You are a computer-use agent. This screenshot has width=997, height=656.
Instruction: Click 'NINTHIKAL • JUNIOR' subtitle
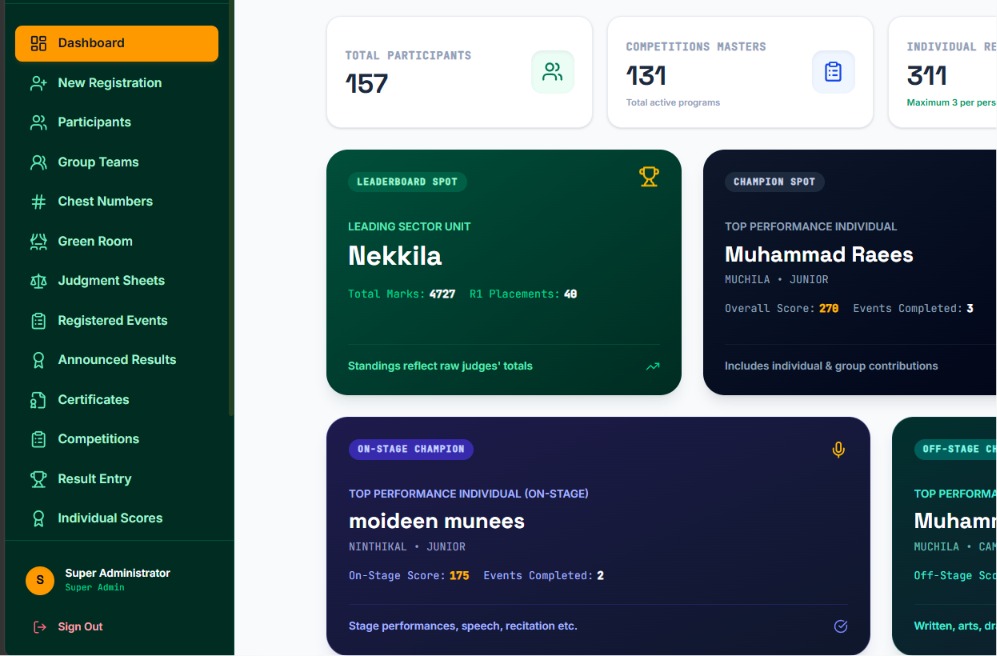(x=407, y=547)
